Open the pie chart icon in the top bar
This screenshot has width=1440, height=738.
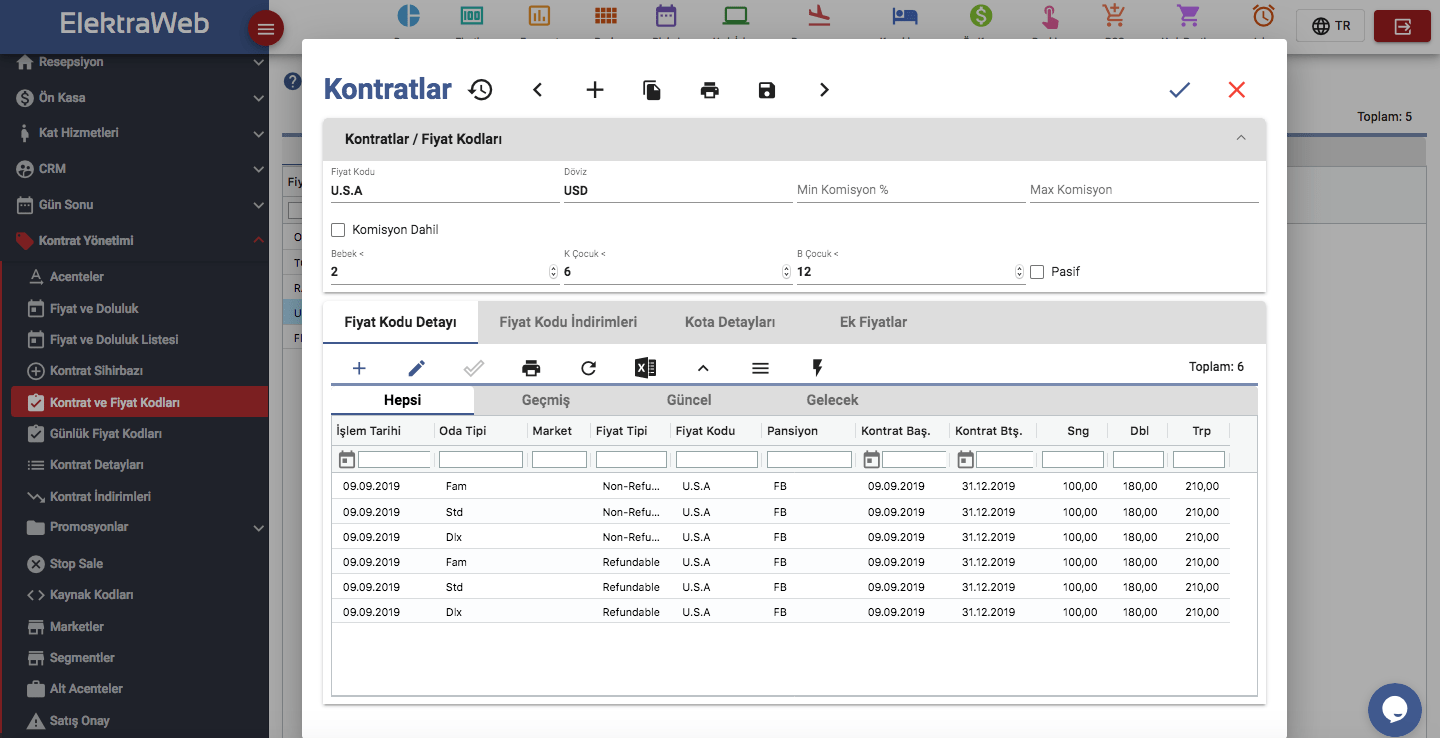click(x=408, y=16)
